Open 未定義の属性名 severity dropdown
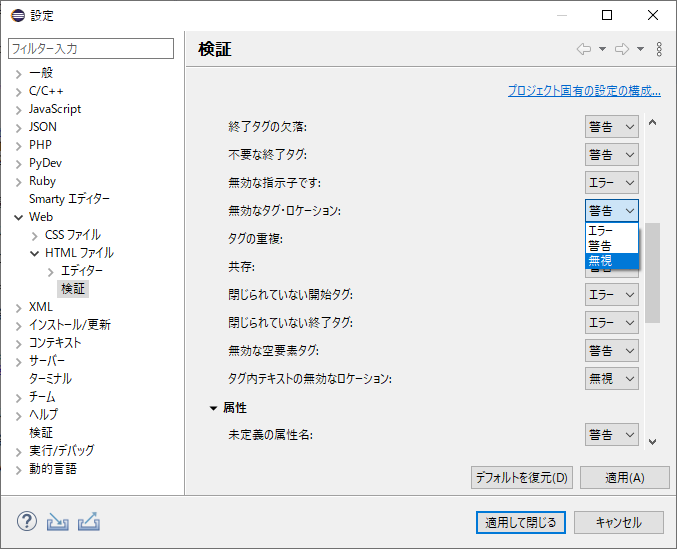The height and width of the screenshot is (549, 677). click(x=612, y=435)
